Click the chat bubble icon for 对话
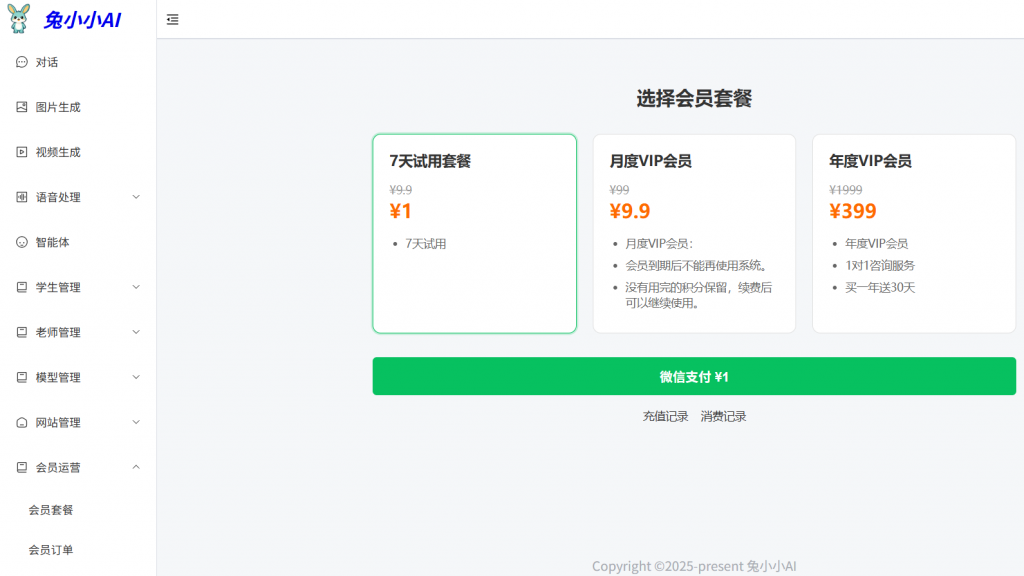 pos(22,62)
